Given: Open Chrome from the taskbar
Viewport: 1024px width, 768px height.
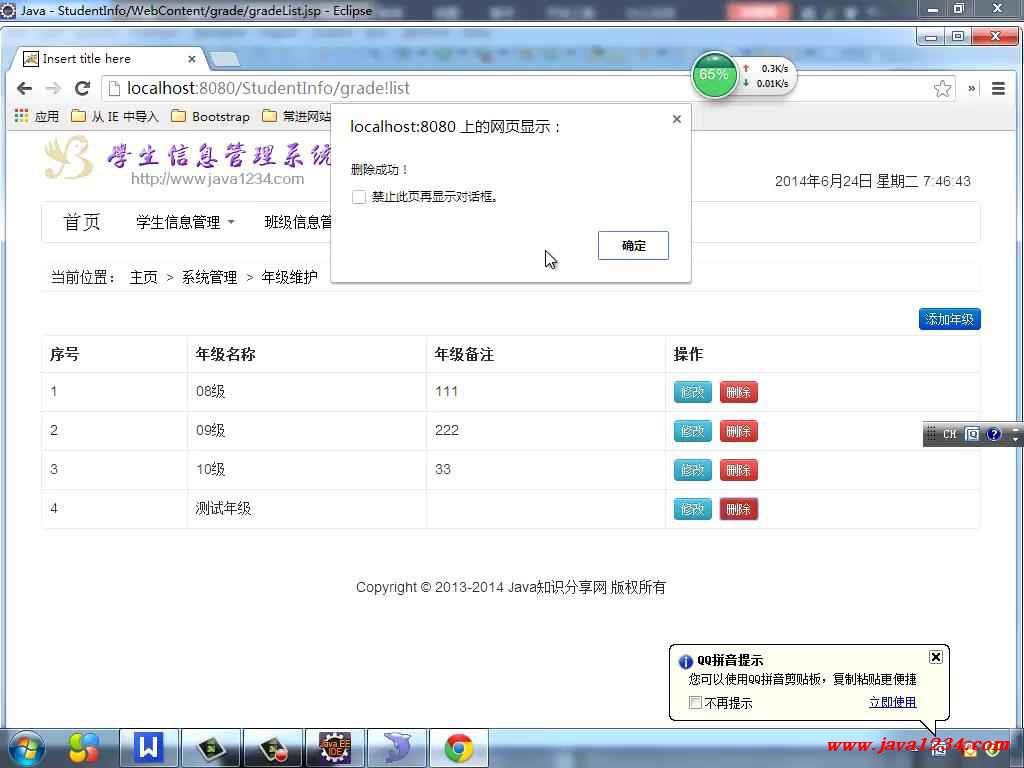Looking at the screenshot, I should 459,748.
